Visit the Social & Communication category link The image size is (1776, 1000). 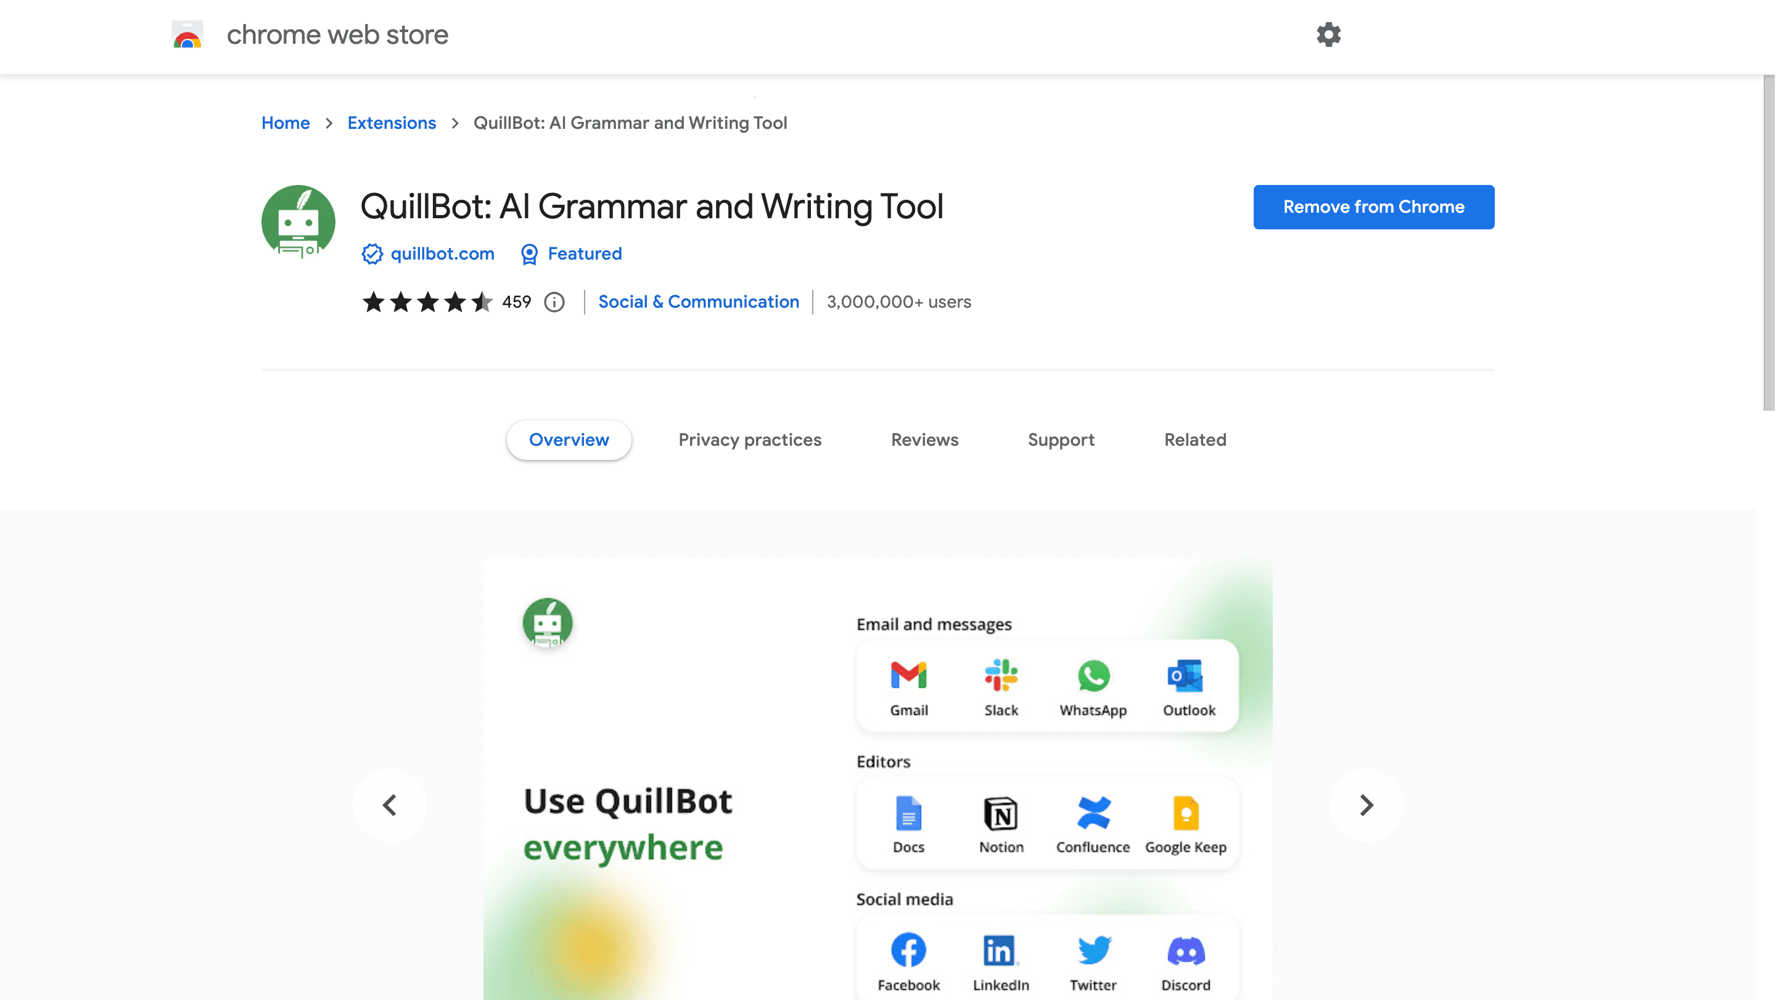(x=698, y=302)
